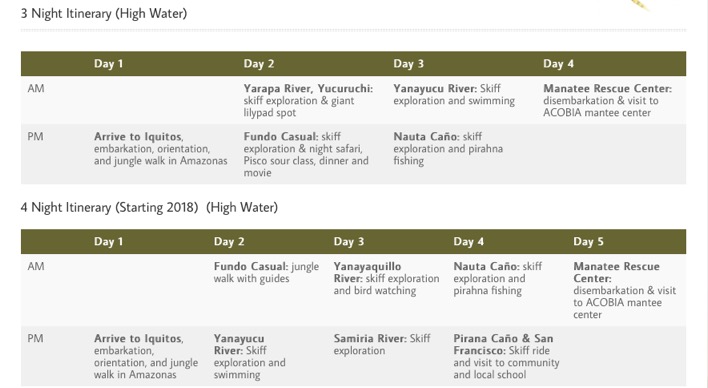Click Nauta Caño PM entry in 3 Night table
Screen dimensions: 708x388
(x=448, y=149)
